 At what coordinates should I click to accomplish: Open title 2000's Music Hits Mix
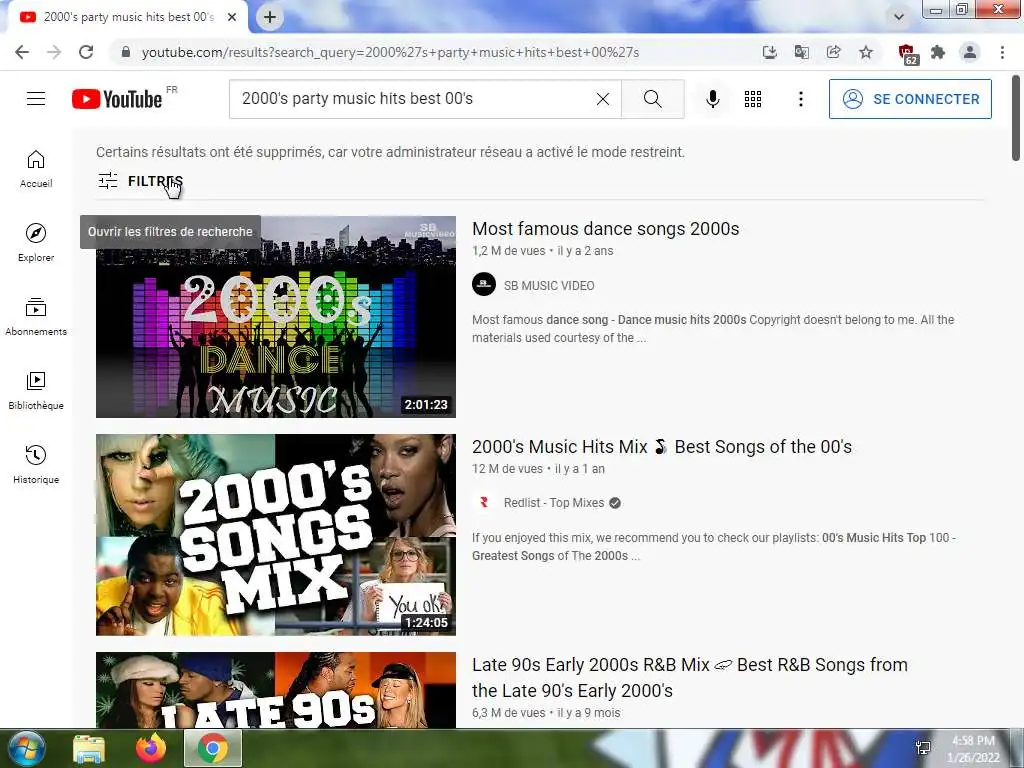click(x=662, y=447)
